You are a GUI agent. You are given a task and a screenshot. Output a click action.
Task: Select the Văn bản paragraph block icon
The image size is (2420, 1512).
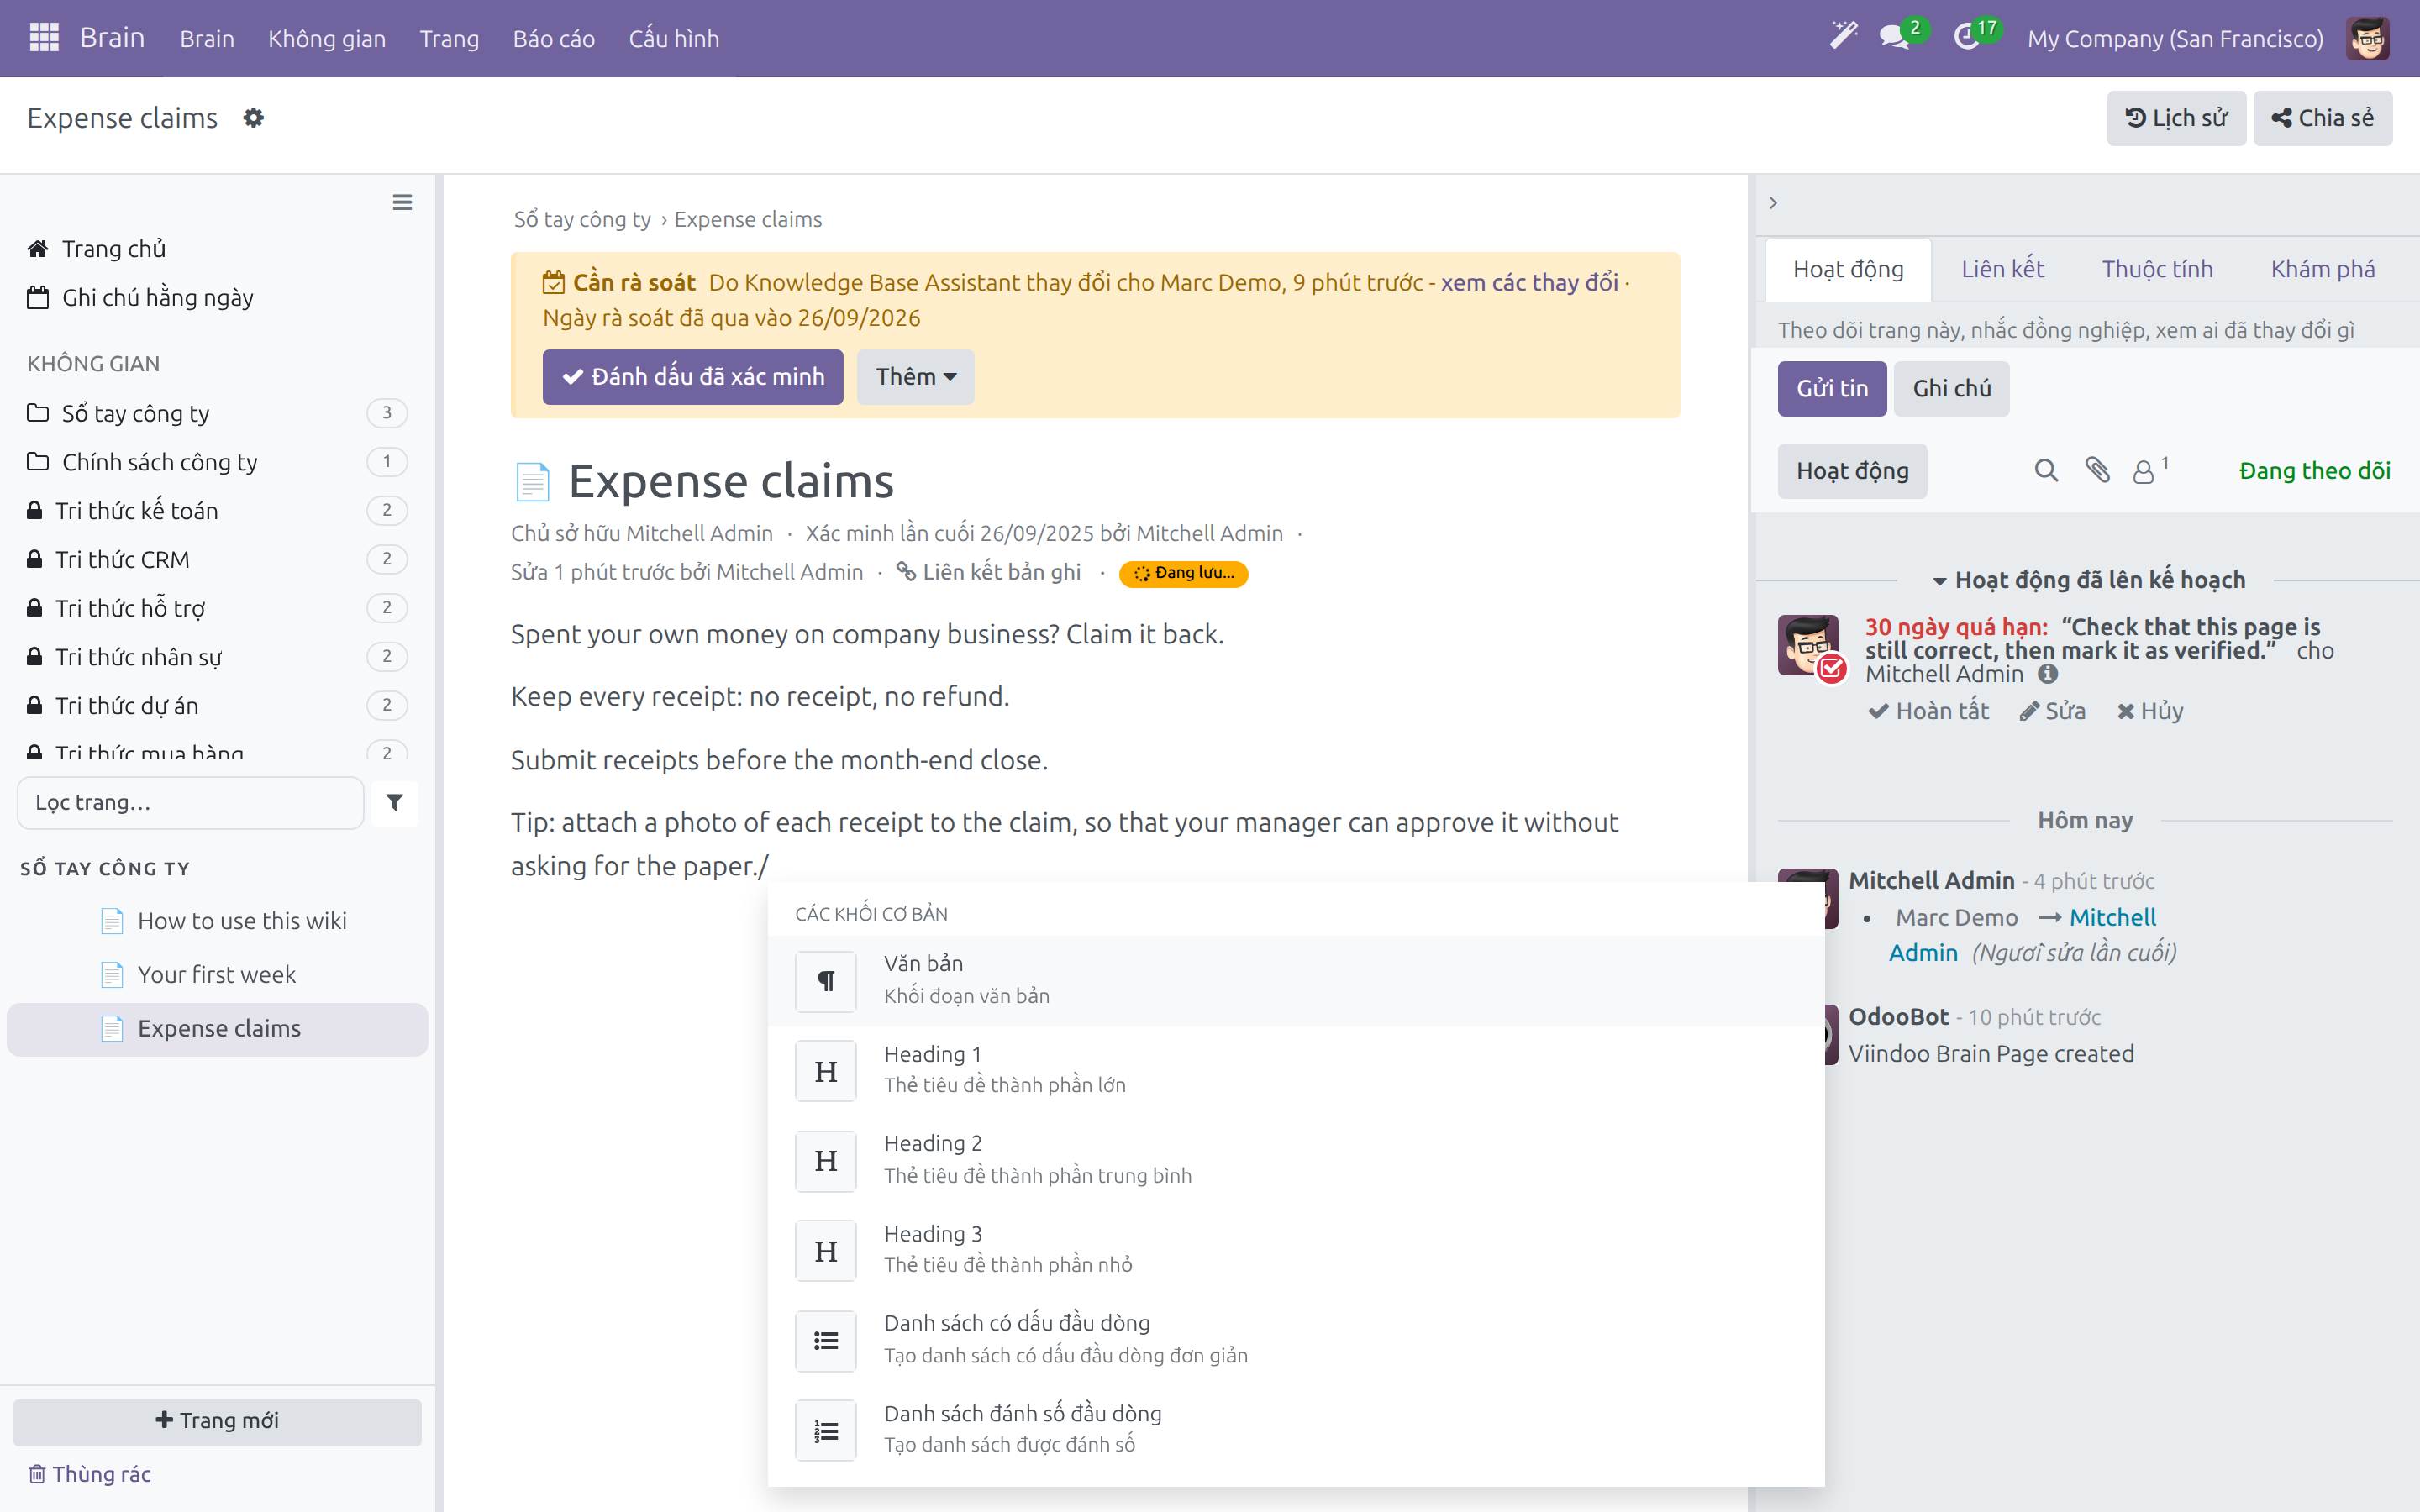click(826, 981)
